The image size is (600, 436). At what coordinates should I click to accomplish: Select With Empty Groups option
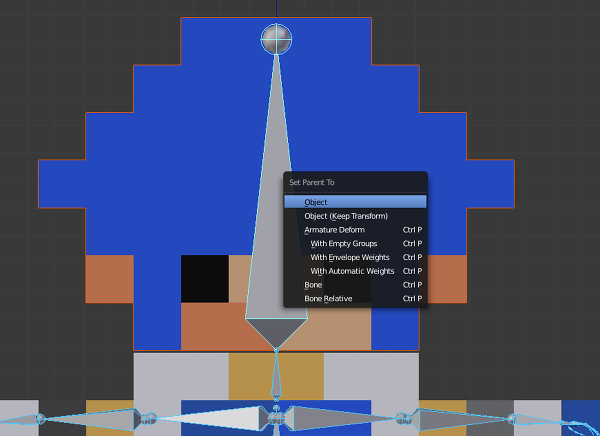(x=355, y=243)
